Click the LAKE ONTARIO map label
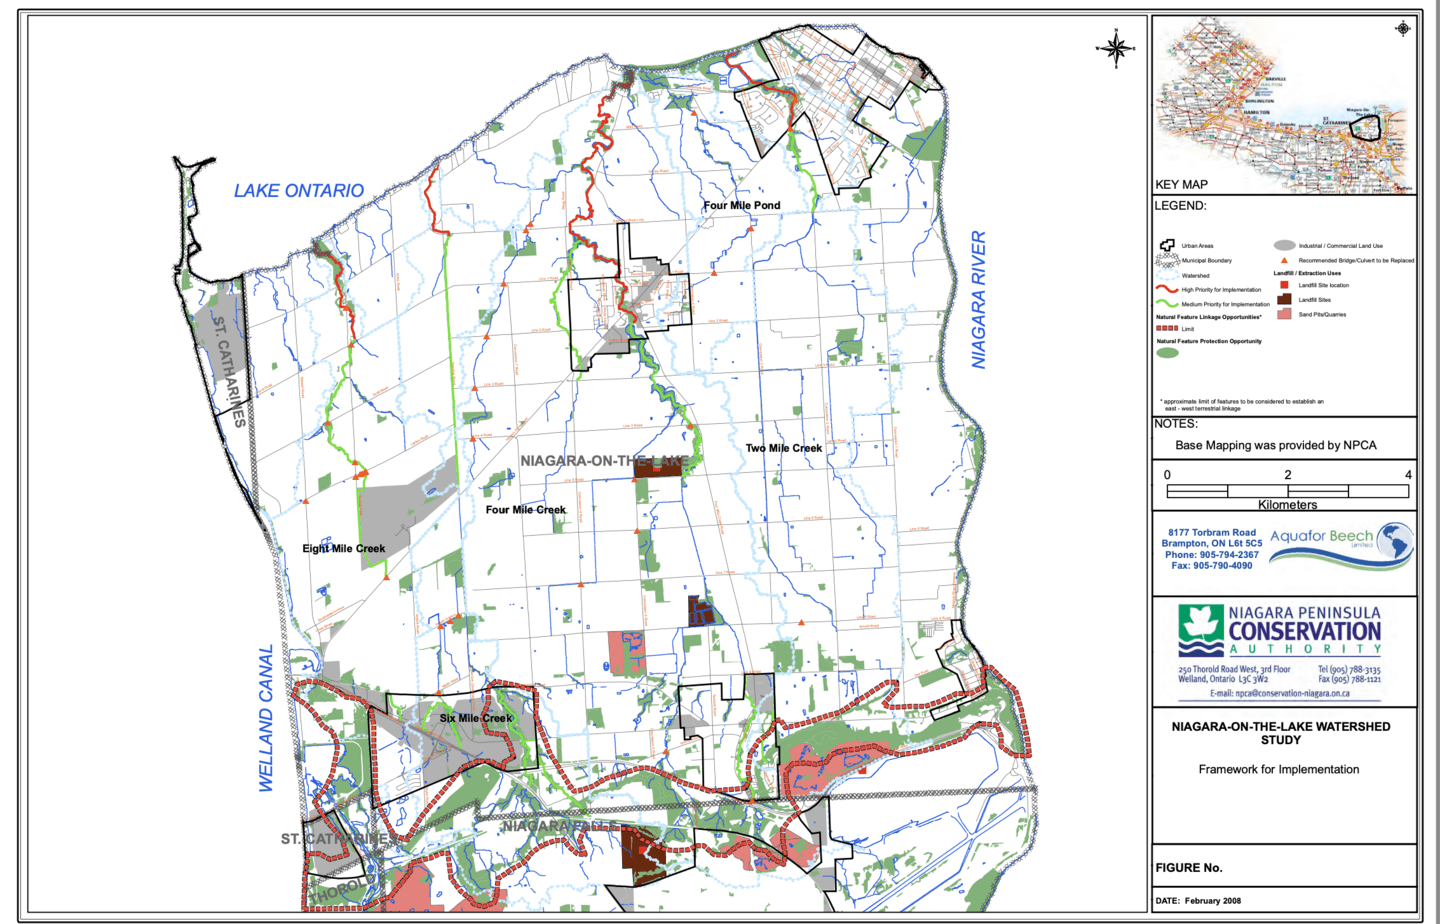Viewport: 1440px width, 924px height. (299, 191)
